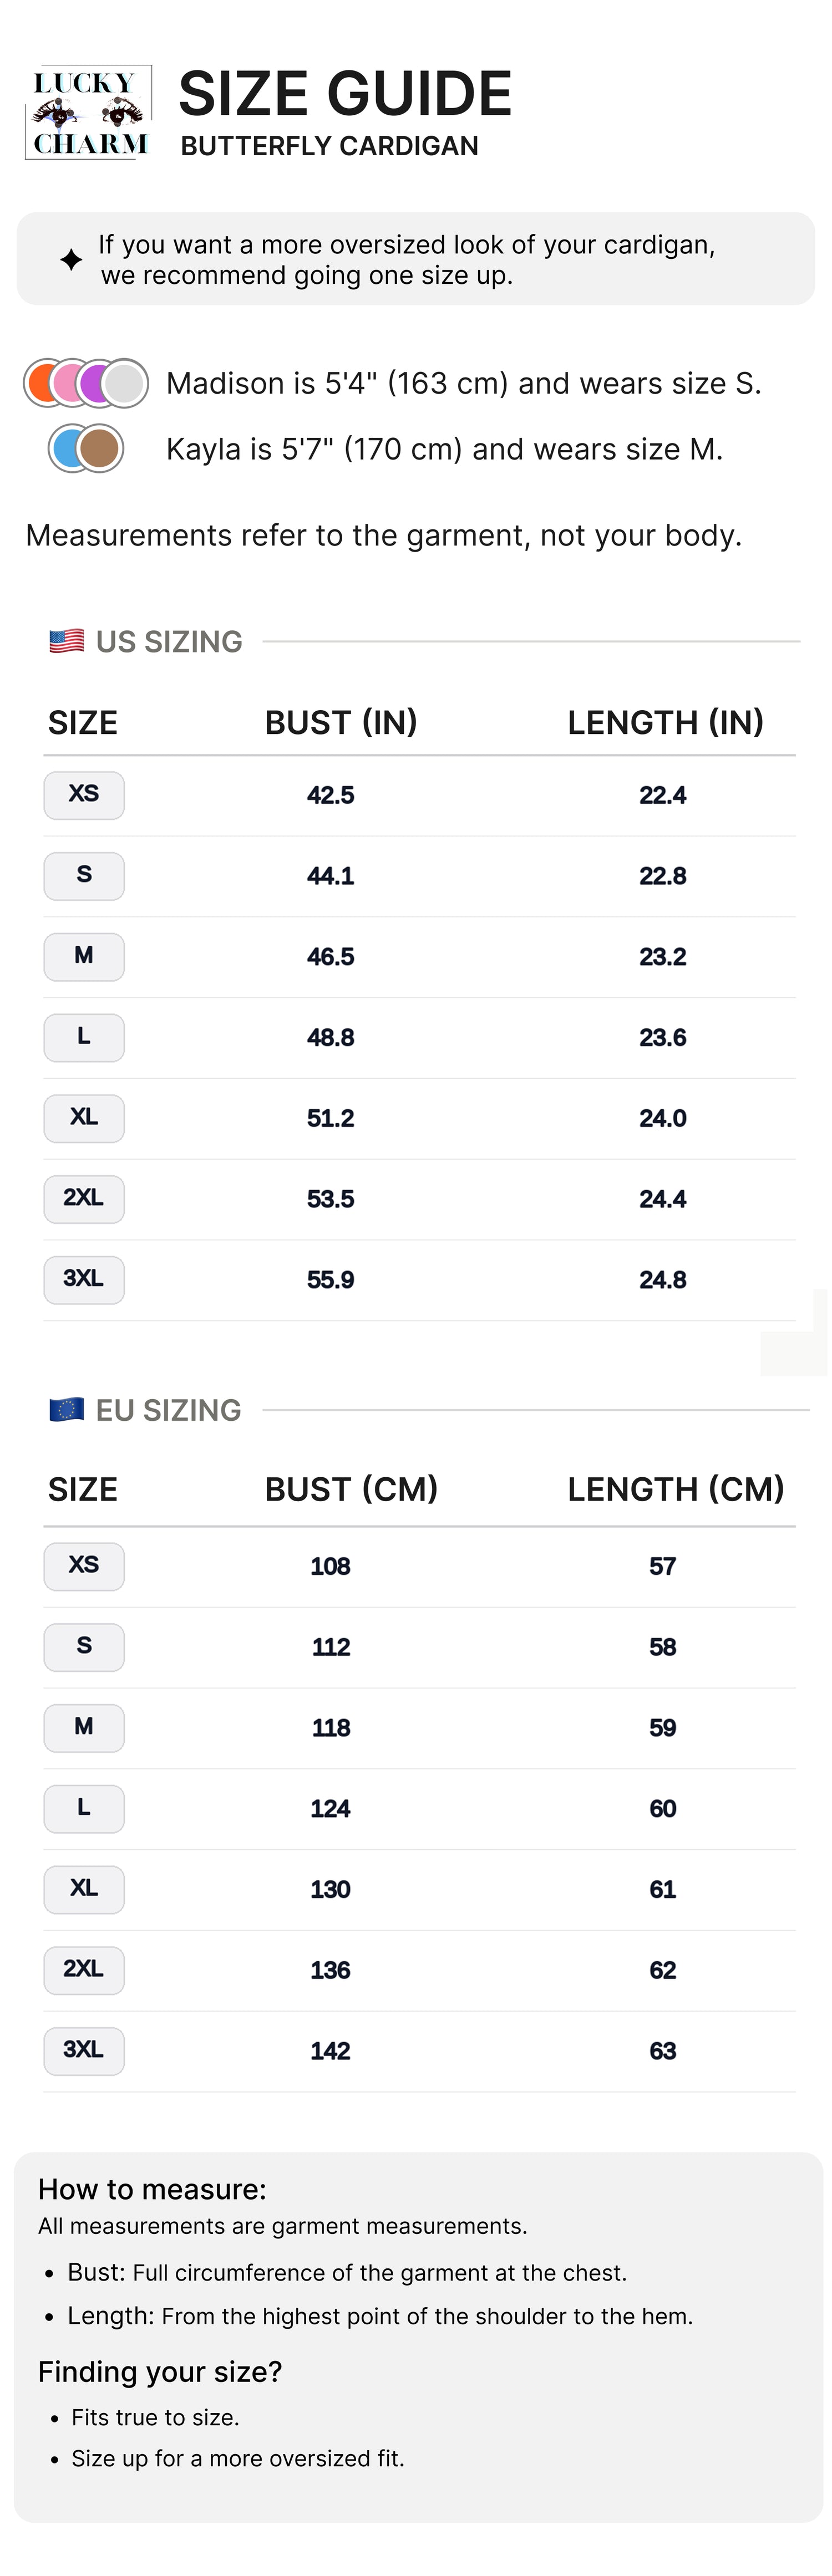
Task: Click the 3XL size badge in US sizing
Action: pos(84,1280)
